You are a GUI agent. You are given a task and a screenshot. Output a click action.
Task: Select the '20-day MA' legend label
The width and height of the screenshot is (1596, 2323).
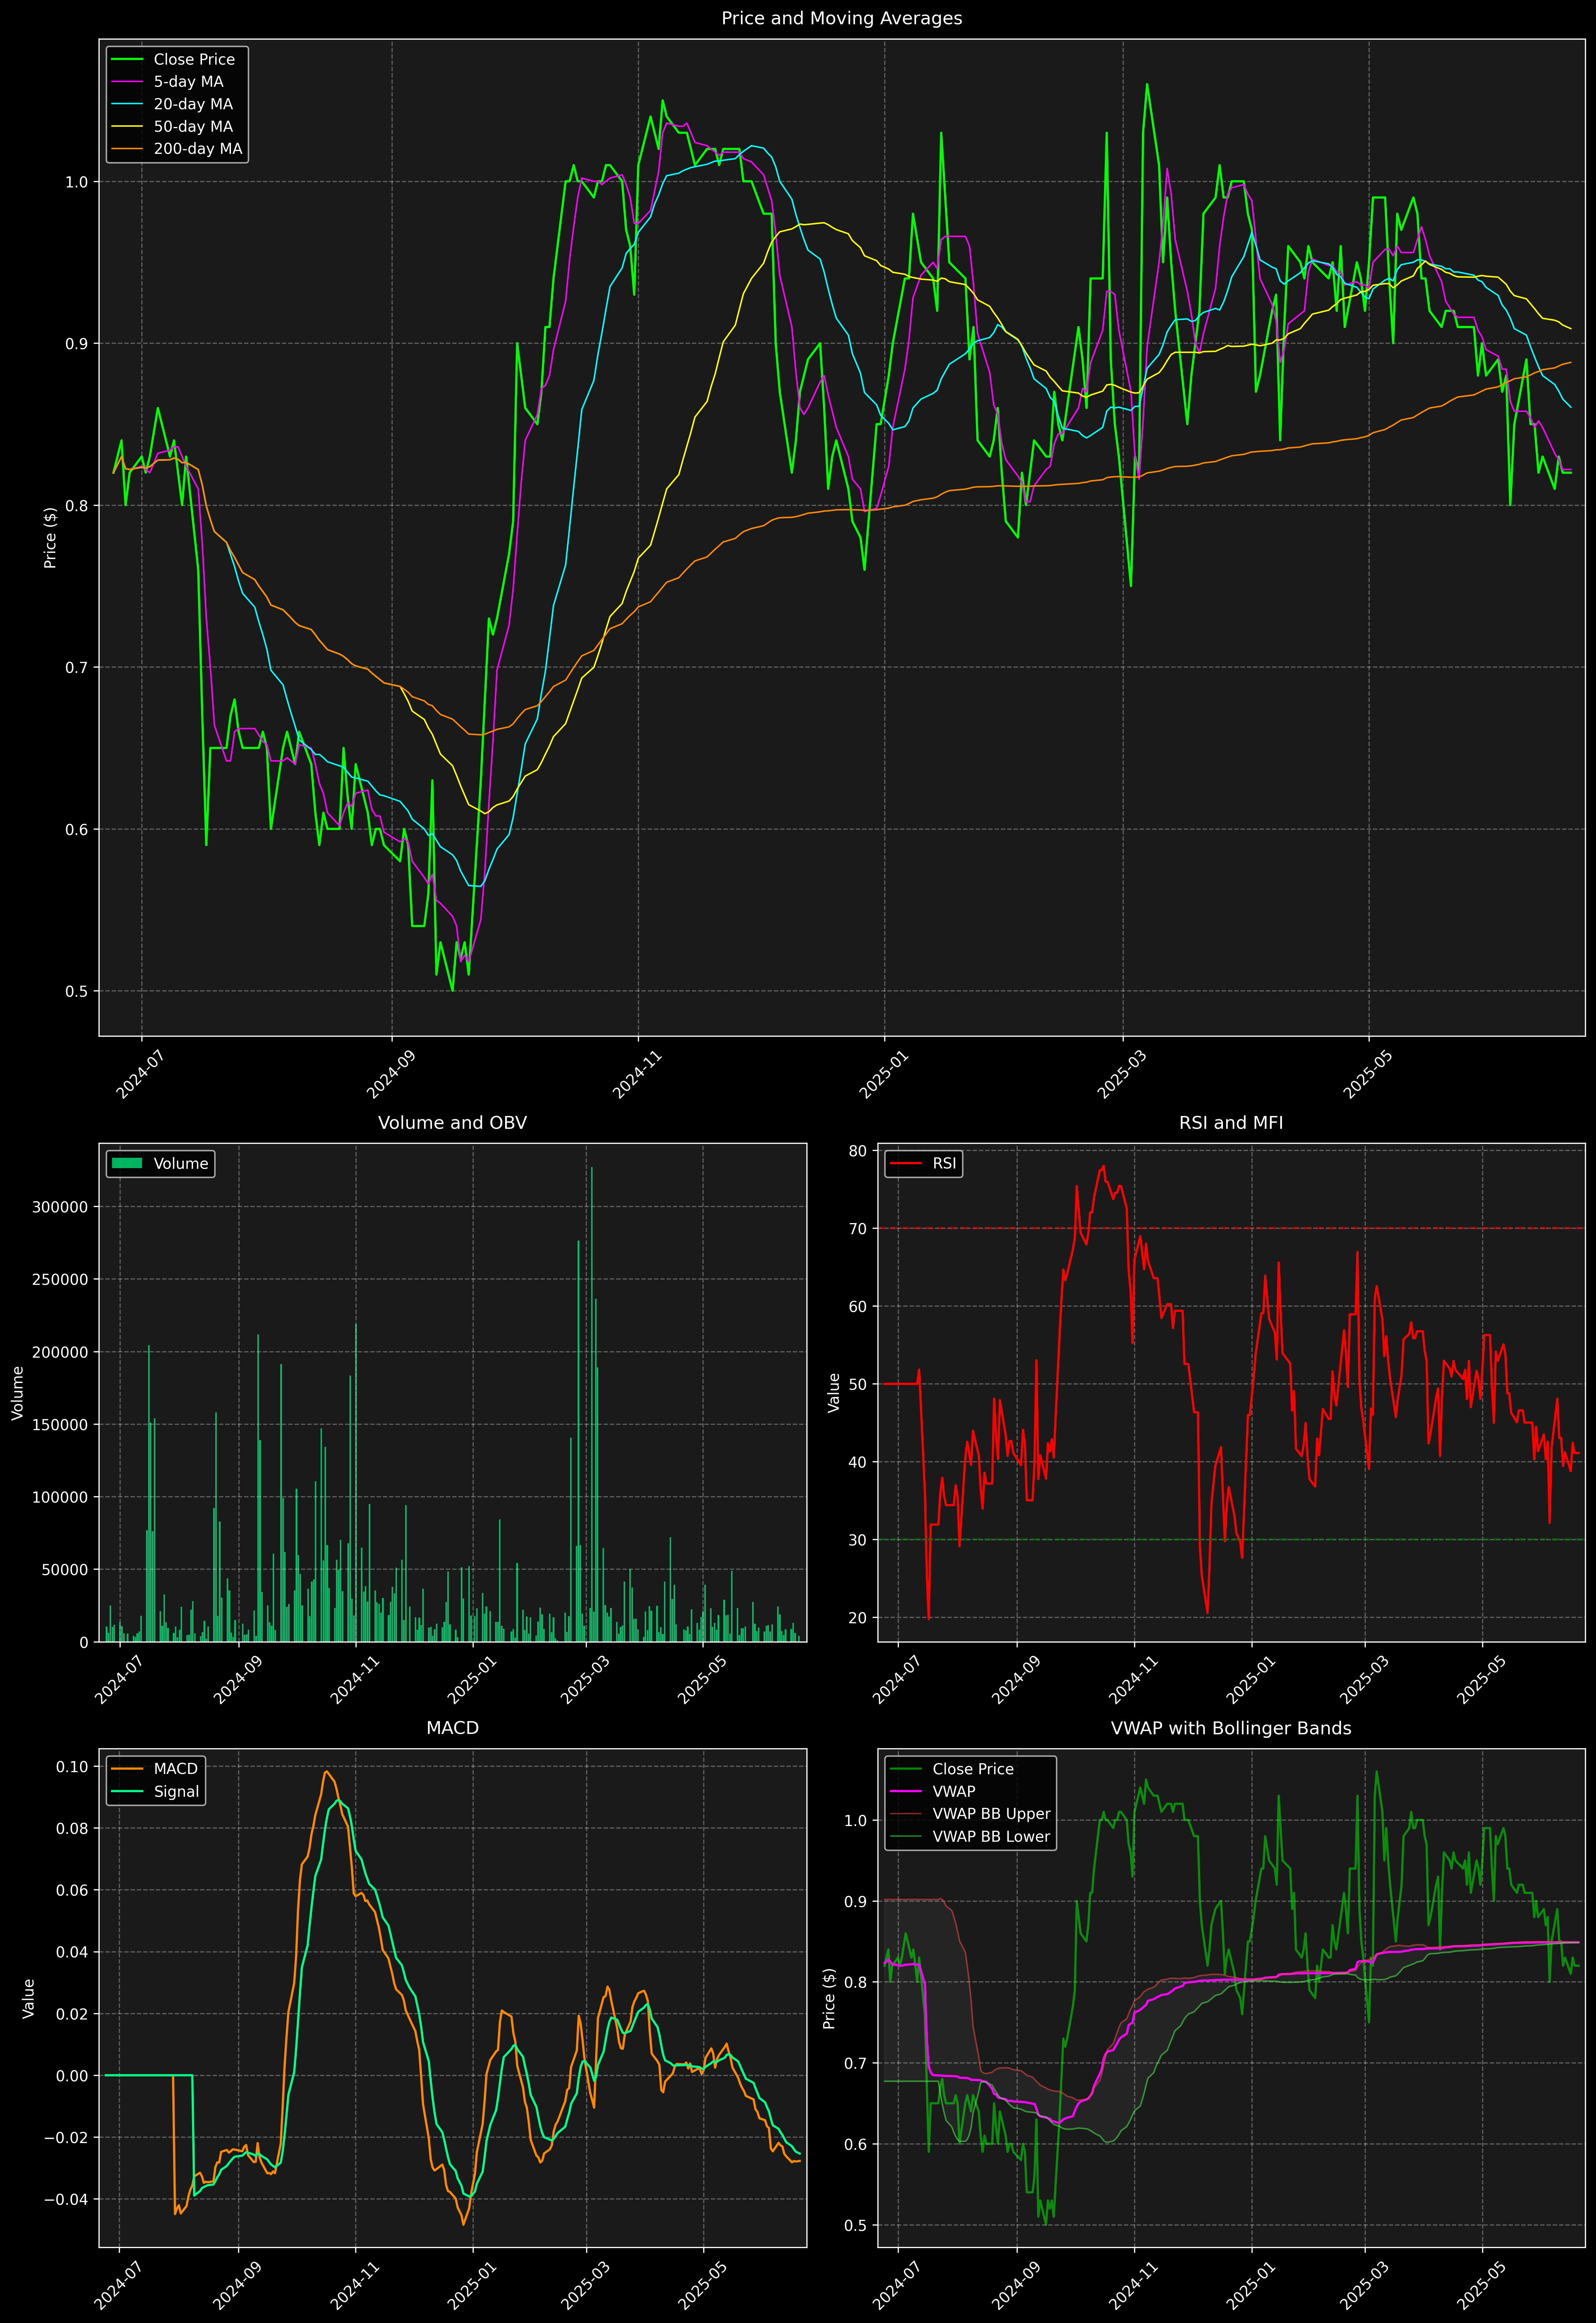pos(193,104)
